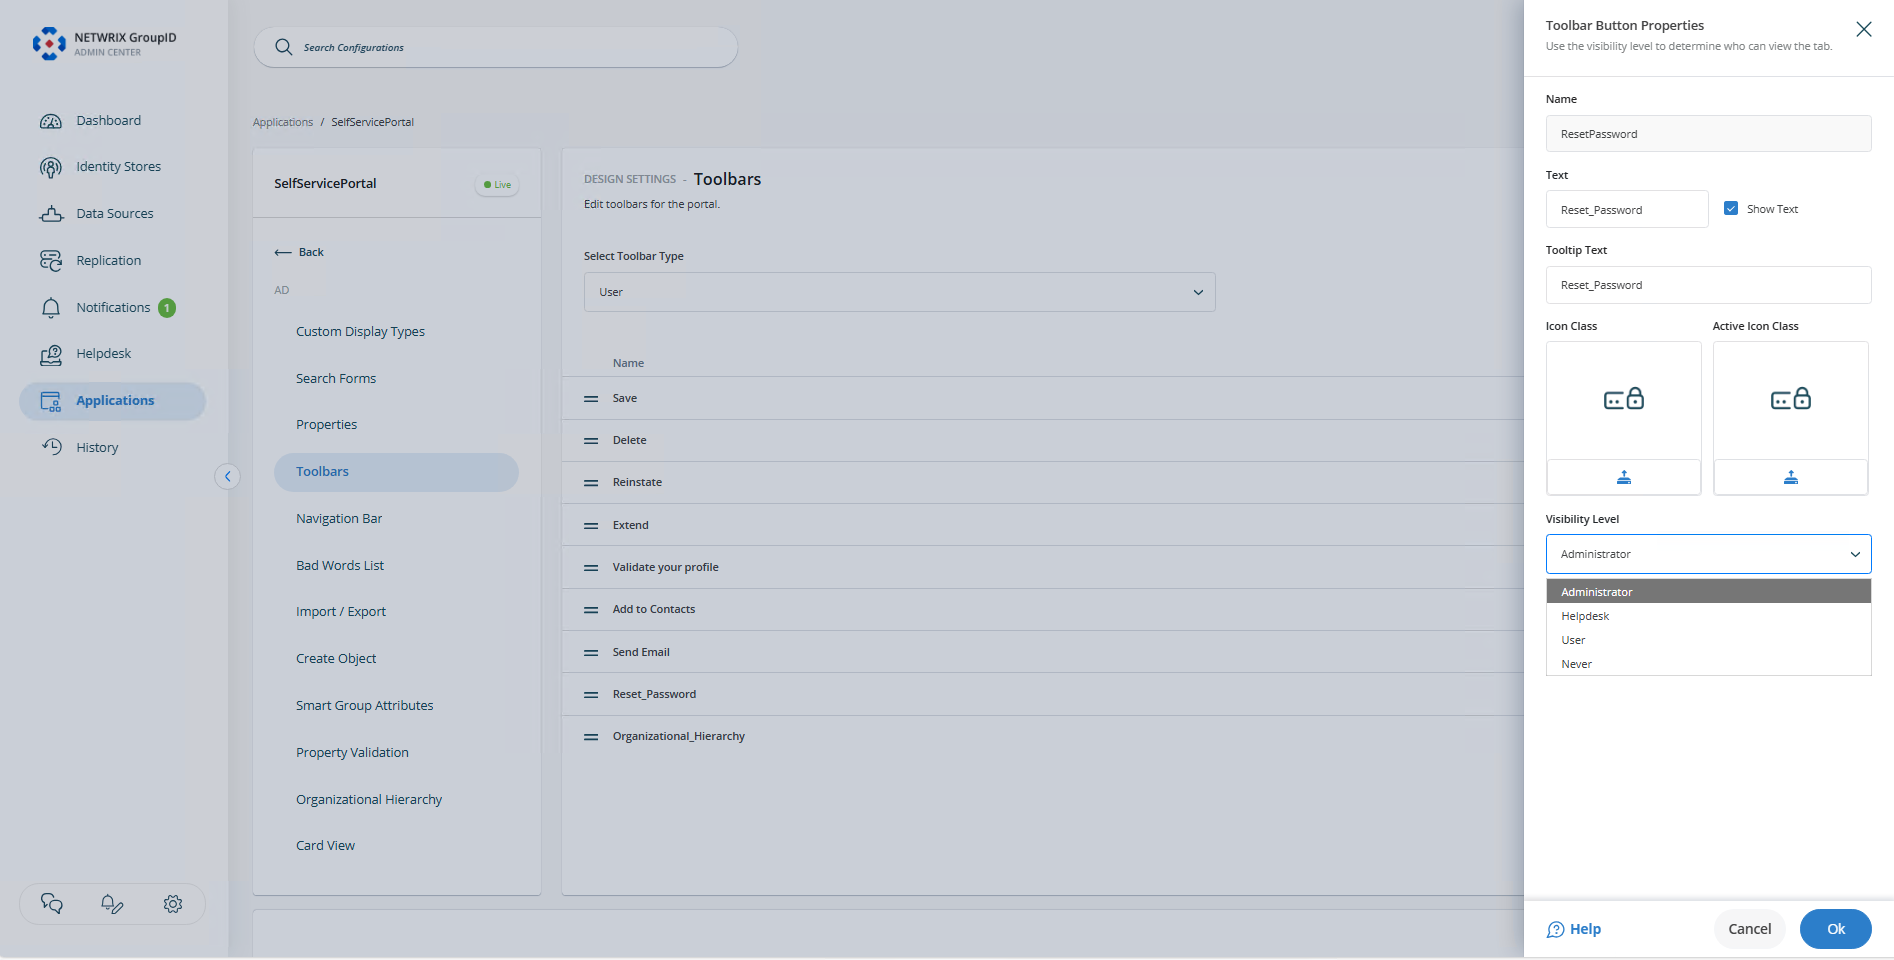
Task: Enable the Show Text checkbox
Action: (1731, 208)
